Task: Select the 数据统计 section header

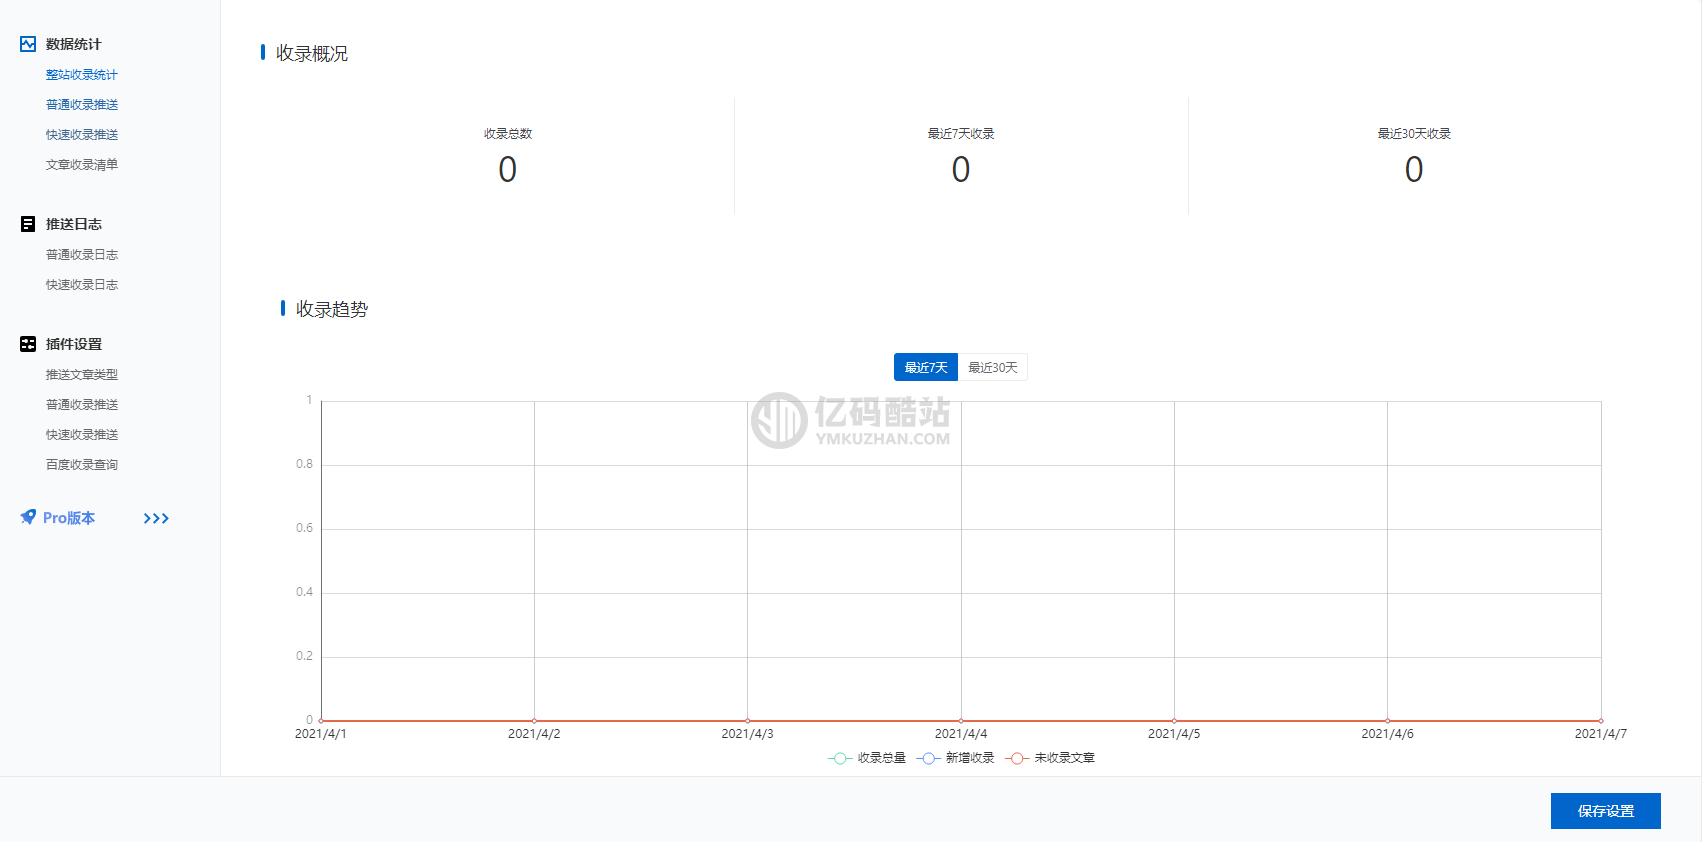Action: [73, 44]
